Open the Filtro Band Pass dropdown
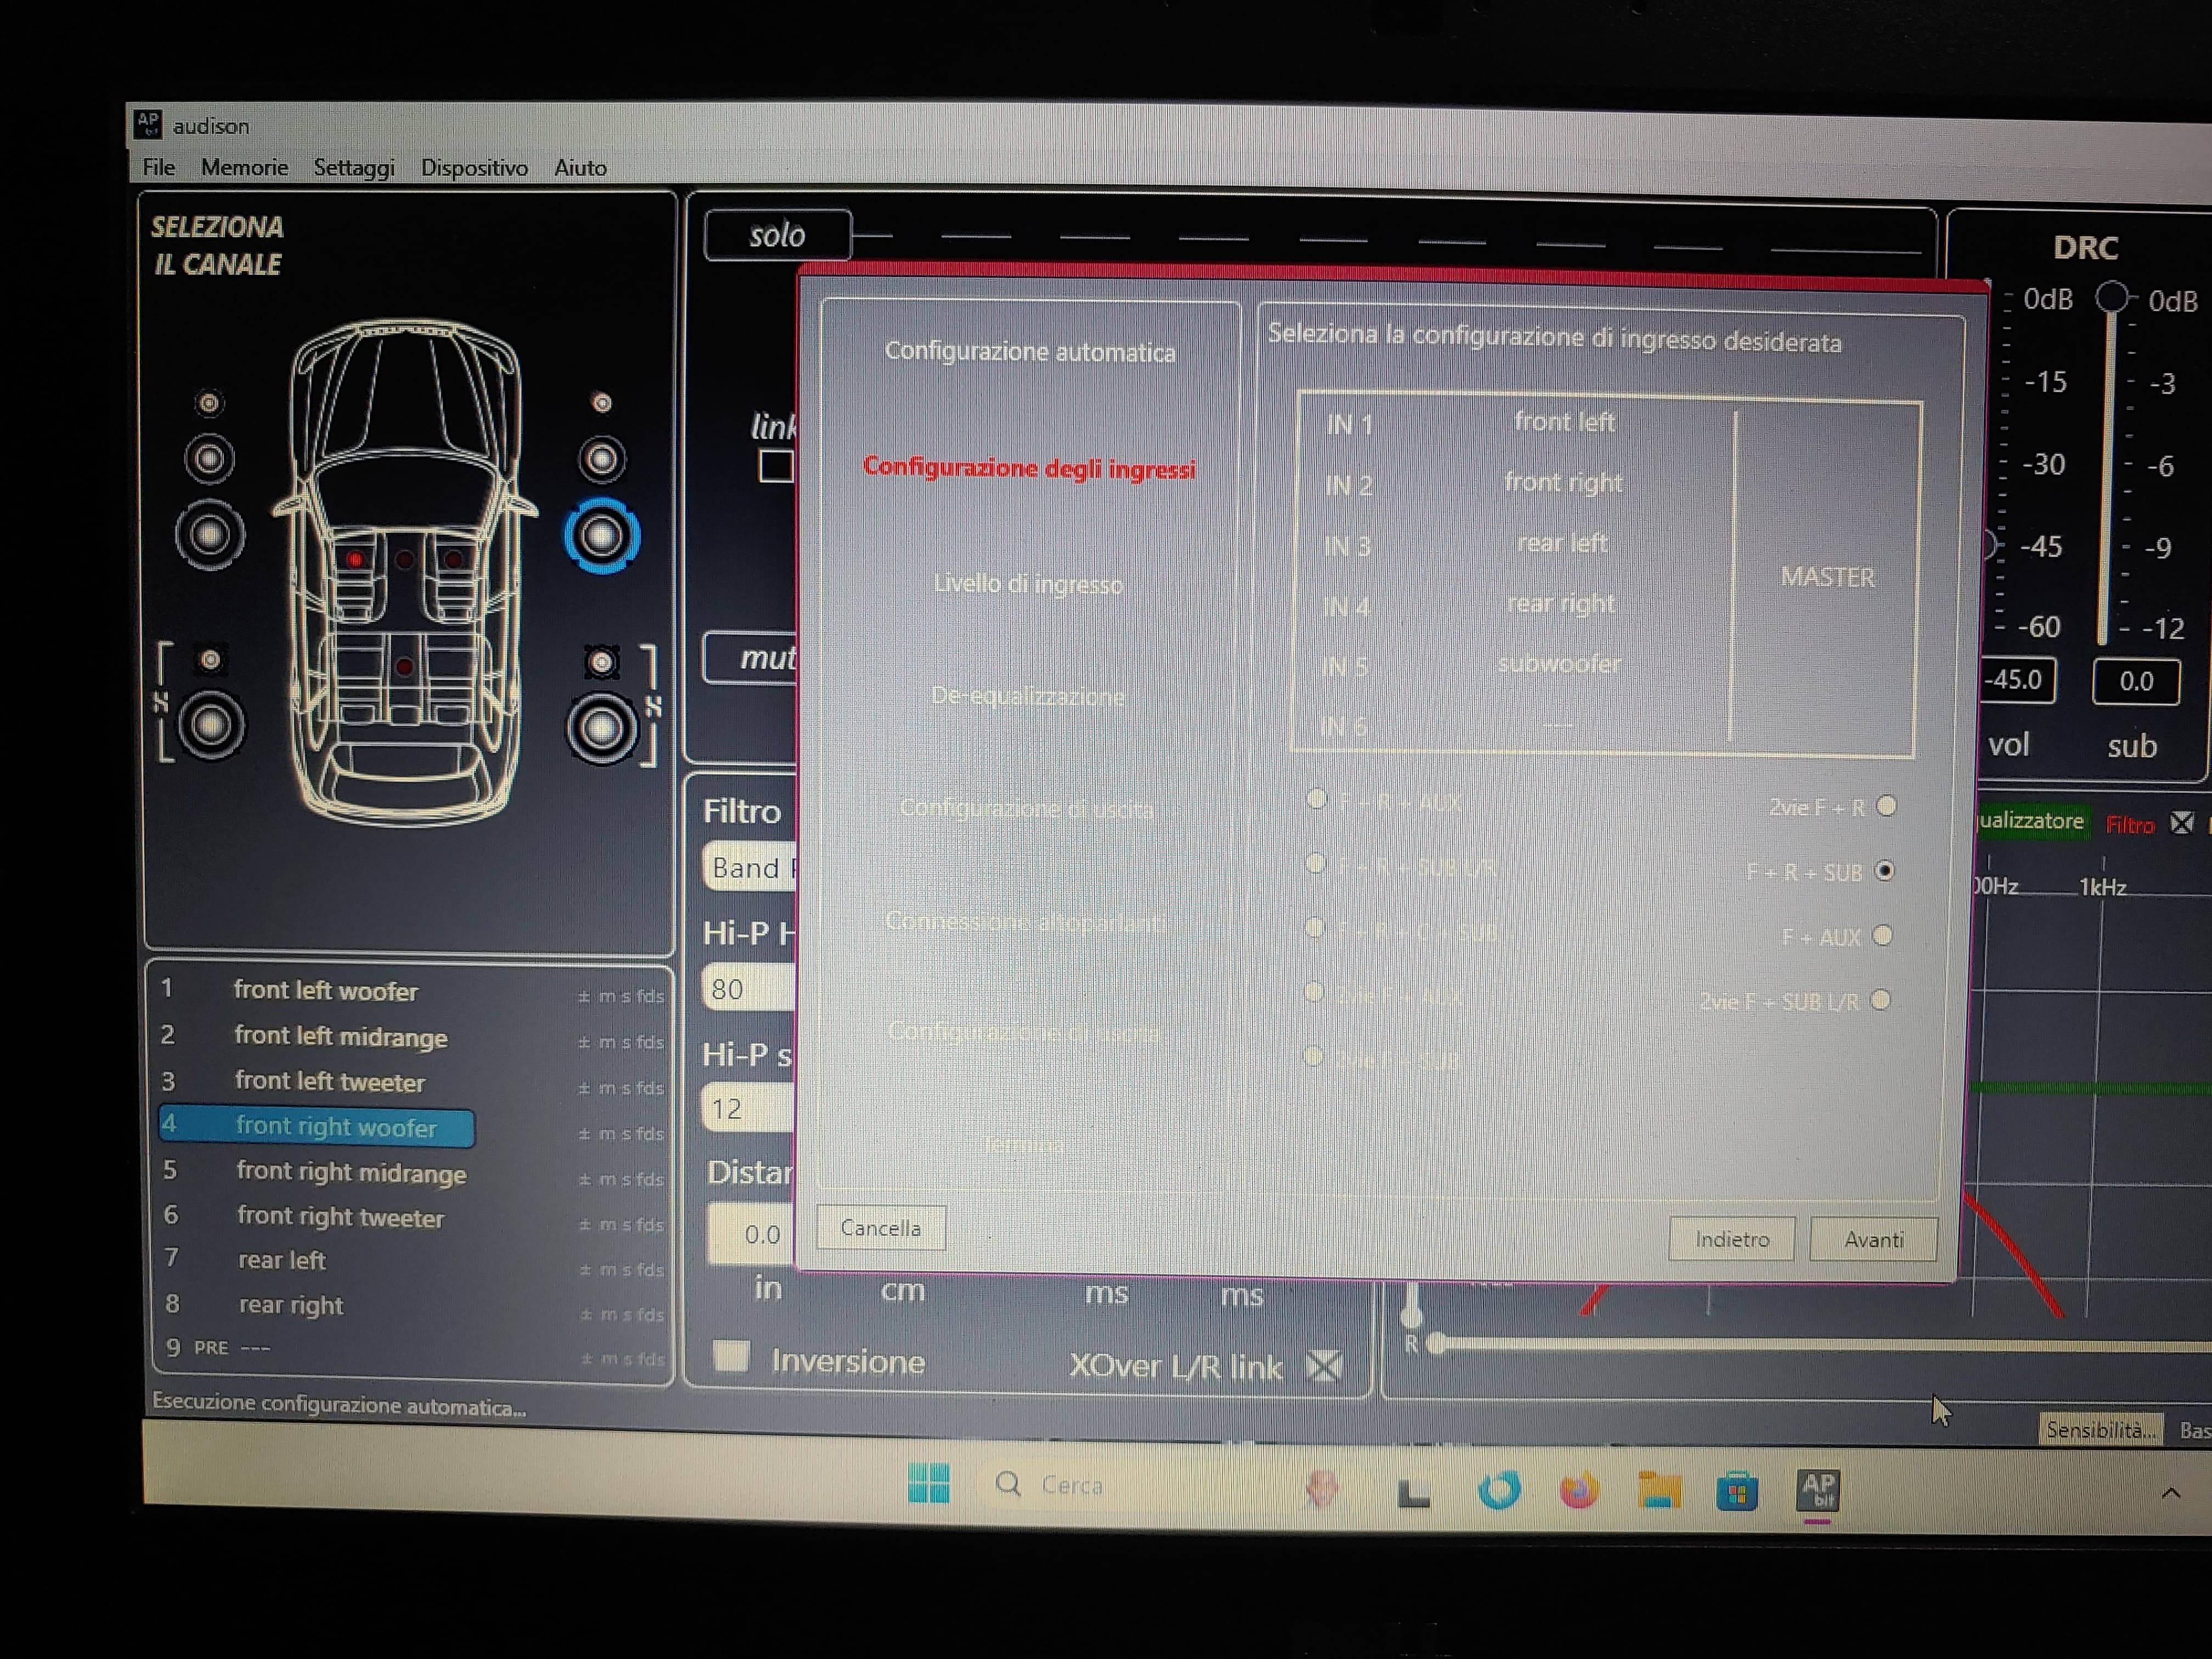Viewport: 2212px width, 1659px height. point(751,867)
